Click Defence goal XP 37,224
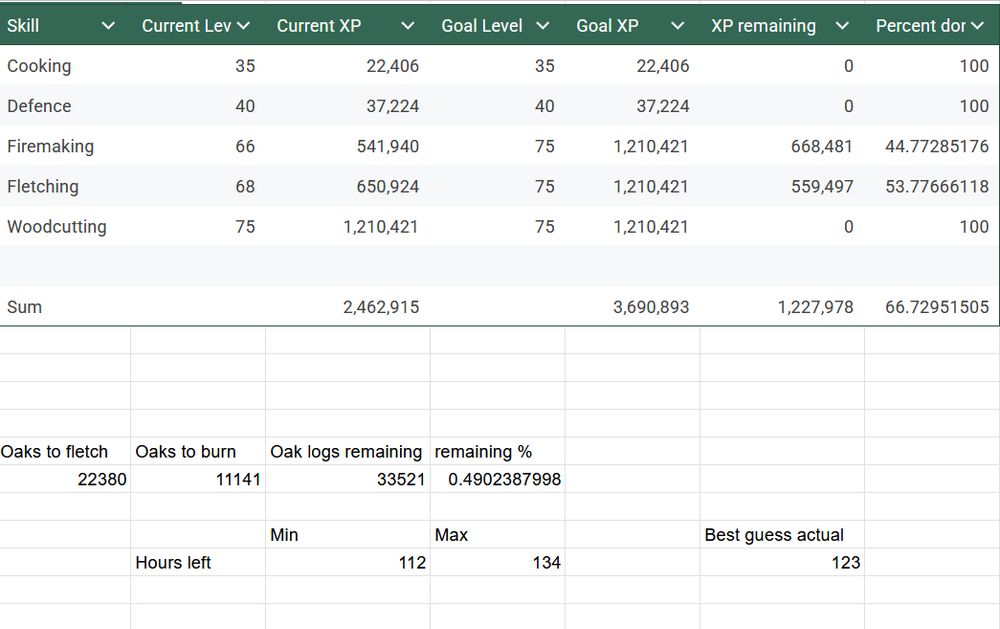 (x=663, y=106)
